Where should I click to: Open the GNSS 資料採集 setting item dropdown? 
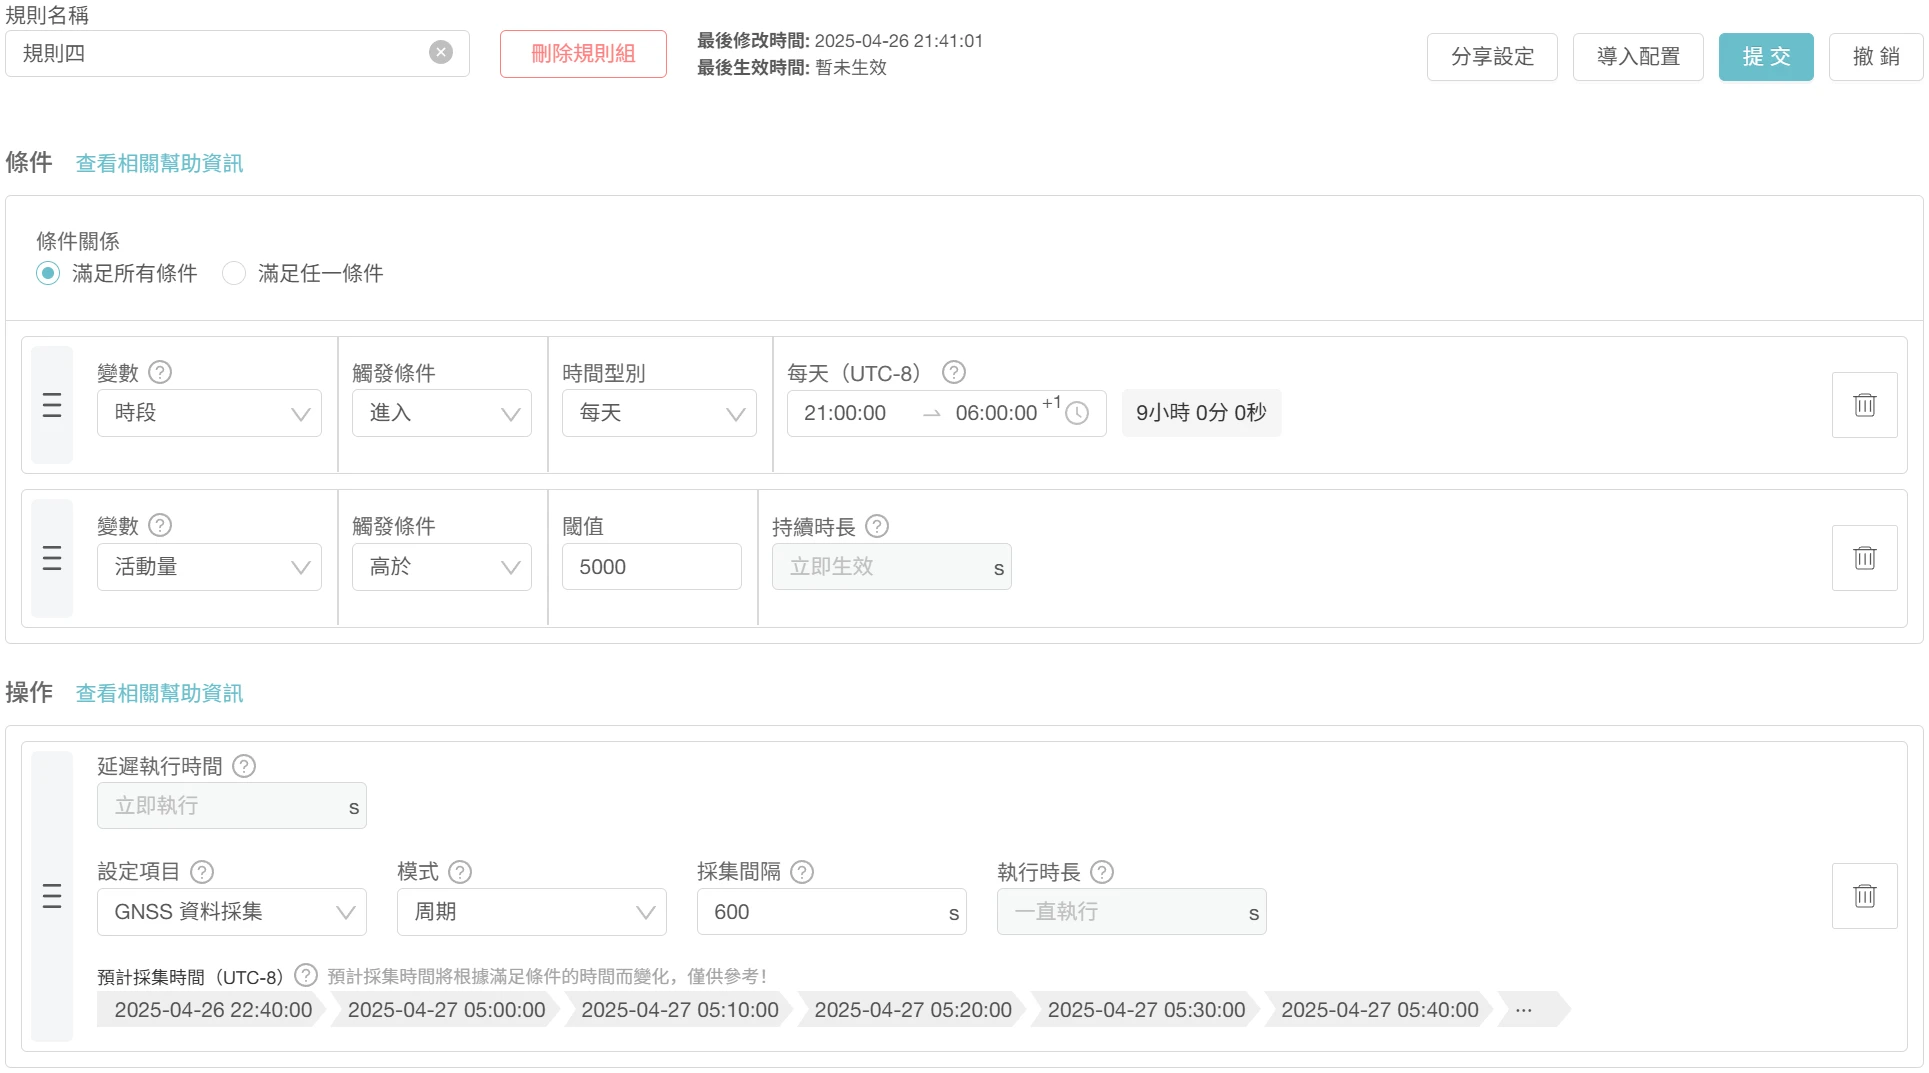(231, 912)
